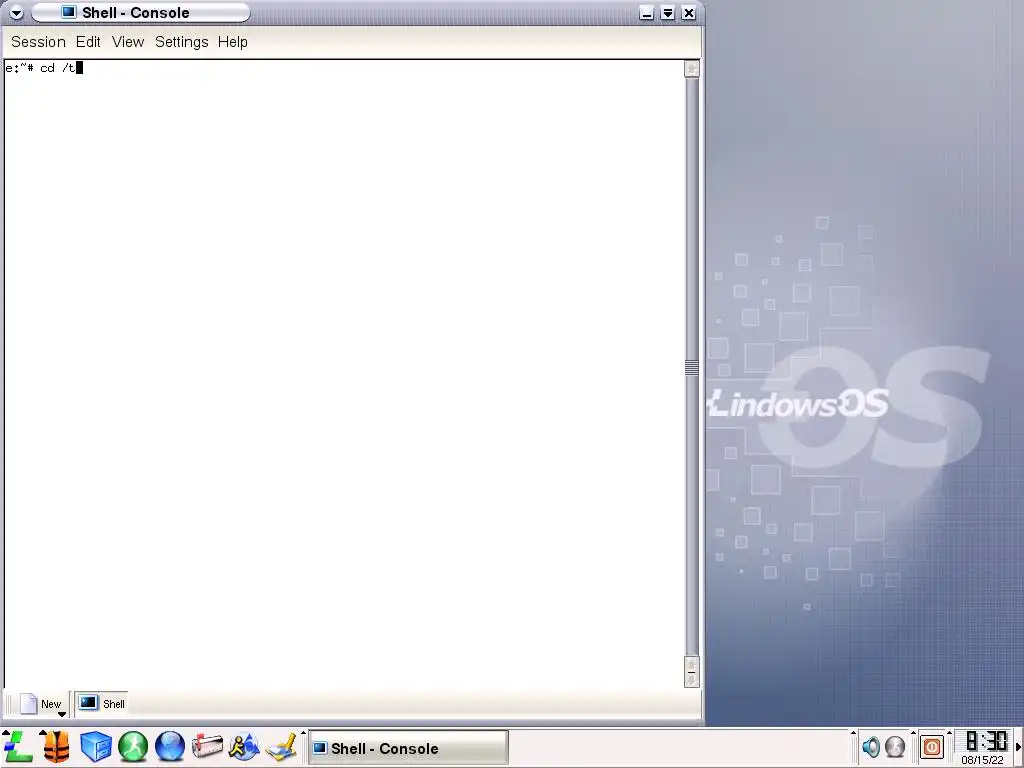Click the New session page icon

coord(29,703)
